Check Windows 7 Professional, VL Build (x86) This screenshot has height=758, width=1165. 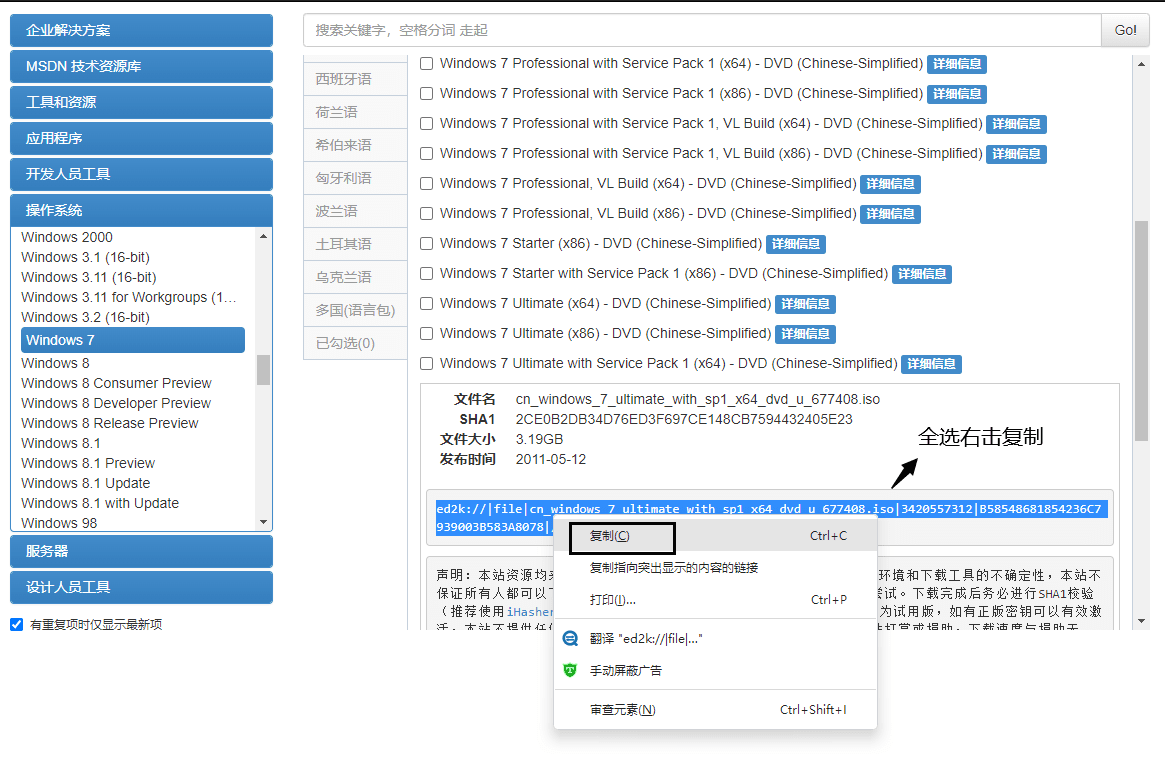pos(426,213)
